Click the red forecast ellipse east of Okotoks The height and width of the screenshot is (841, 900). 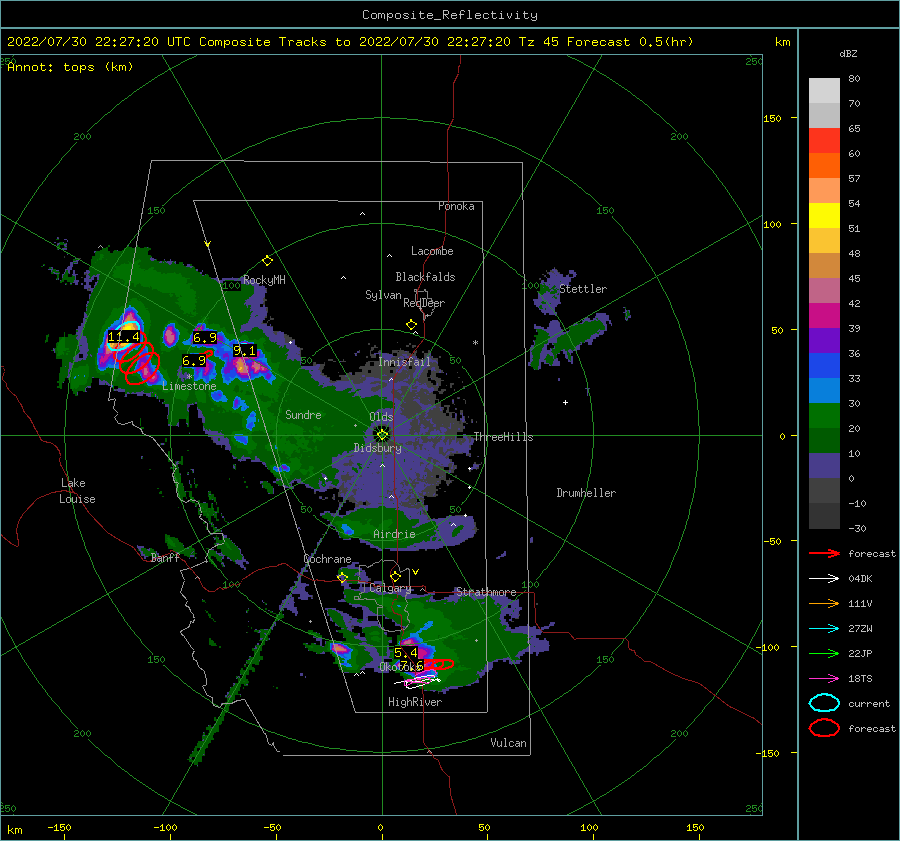[439, 664]
